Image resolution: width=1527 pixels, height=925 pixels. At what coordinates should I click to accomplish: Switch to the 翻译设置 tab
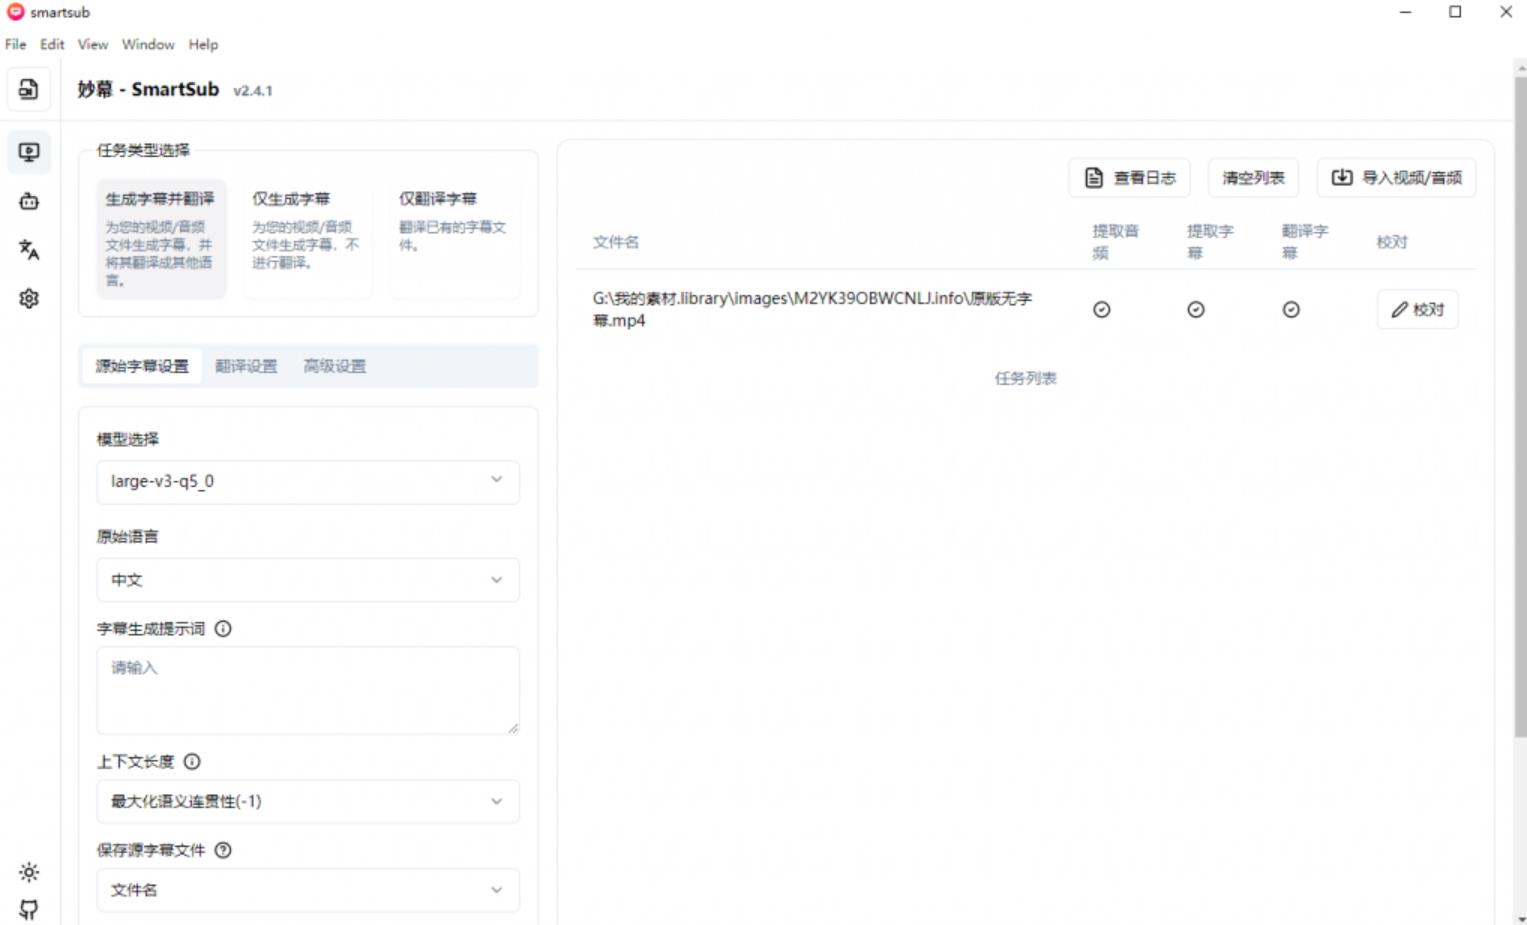246,366
